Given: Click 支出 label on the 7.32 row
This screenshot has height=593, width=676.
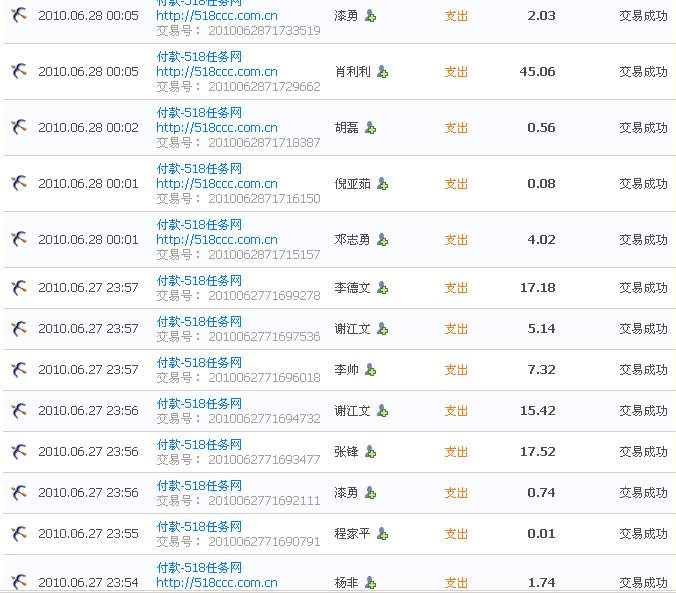Looking at the screenshot, I should coord(456,370).
